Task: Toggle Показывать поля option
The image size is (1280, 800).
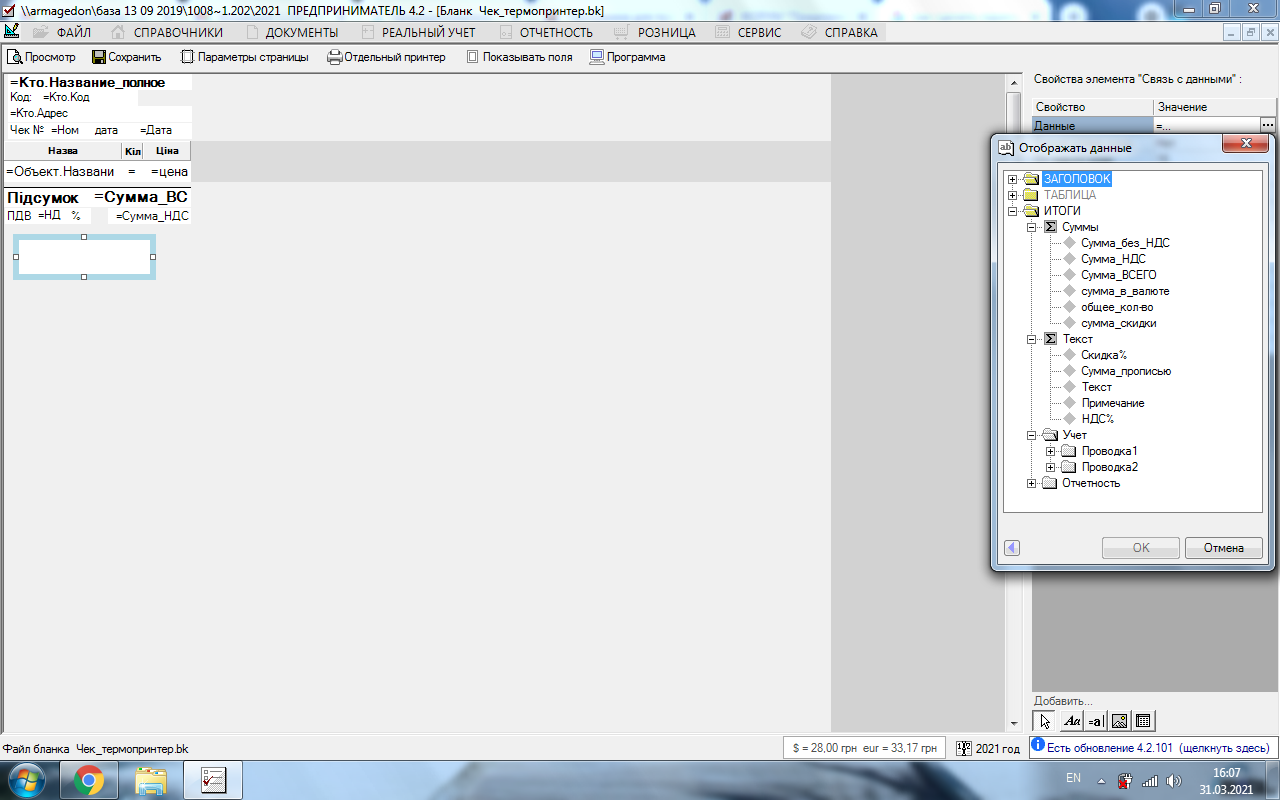Action: [519, 57]
